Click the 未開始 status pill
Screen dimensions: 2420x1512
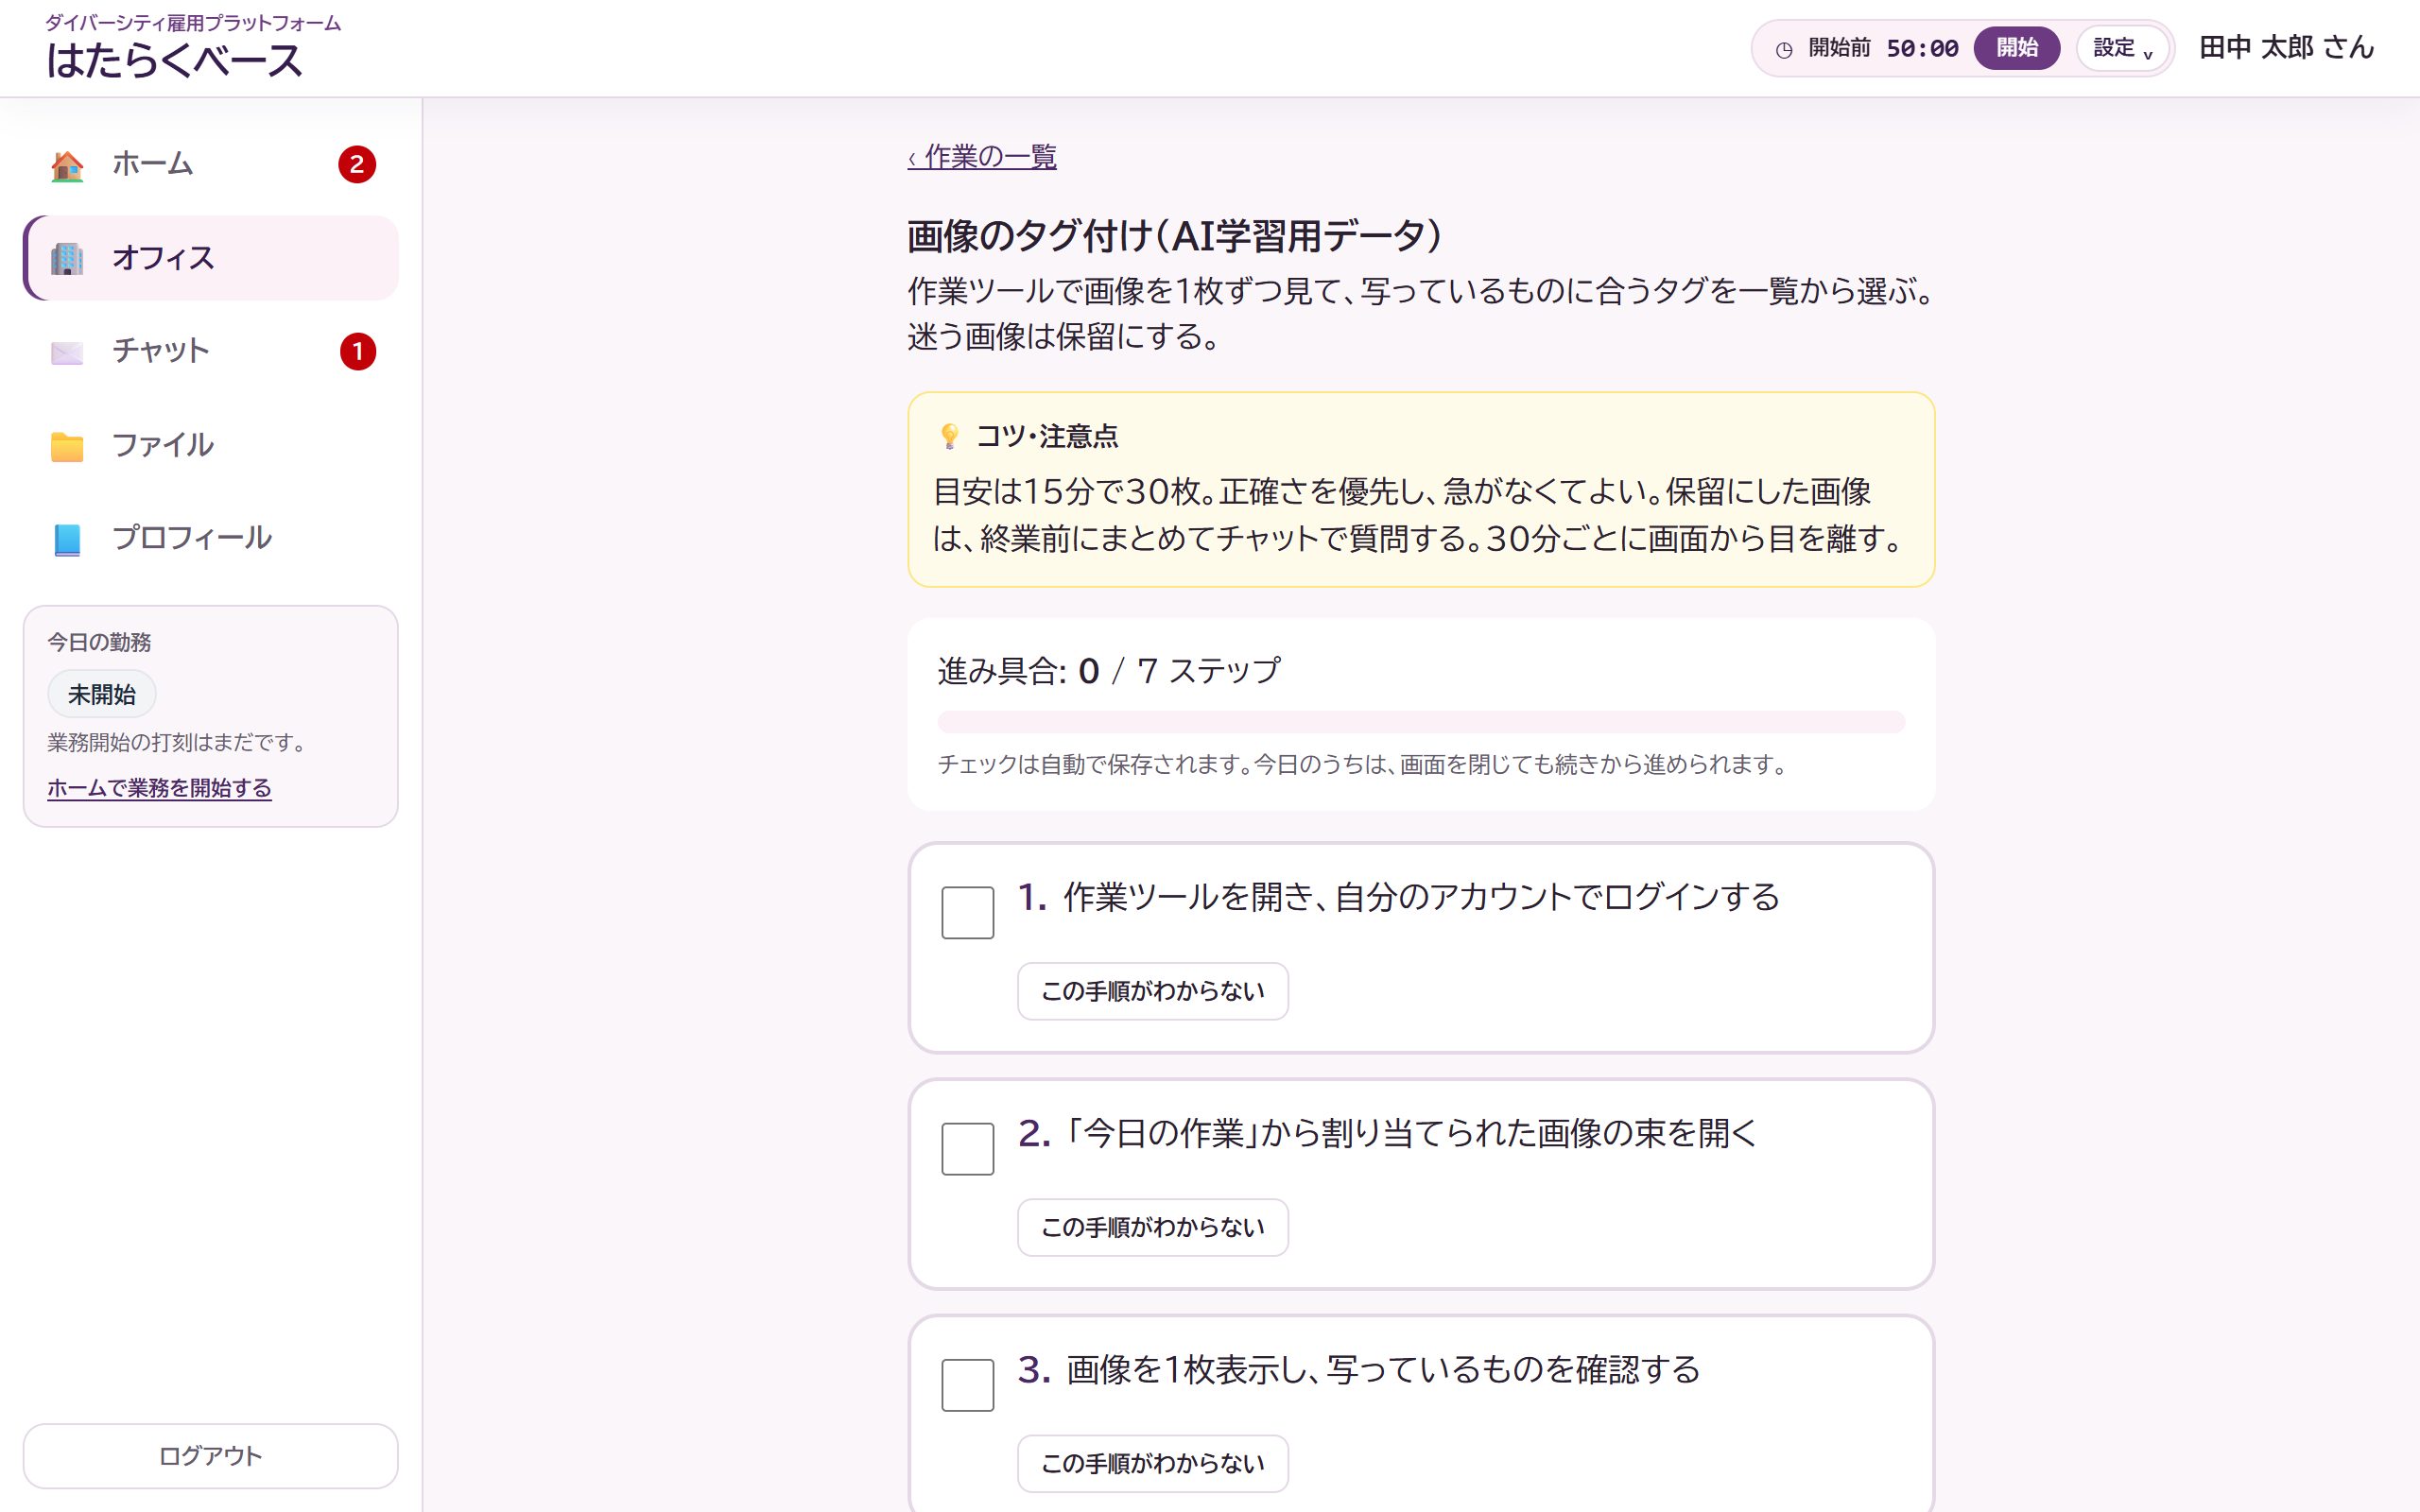(x=102, y=694)
